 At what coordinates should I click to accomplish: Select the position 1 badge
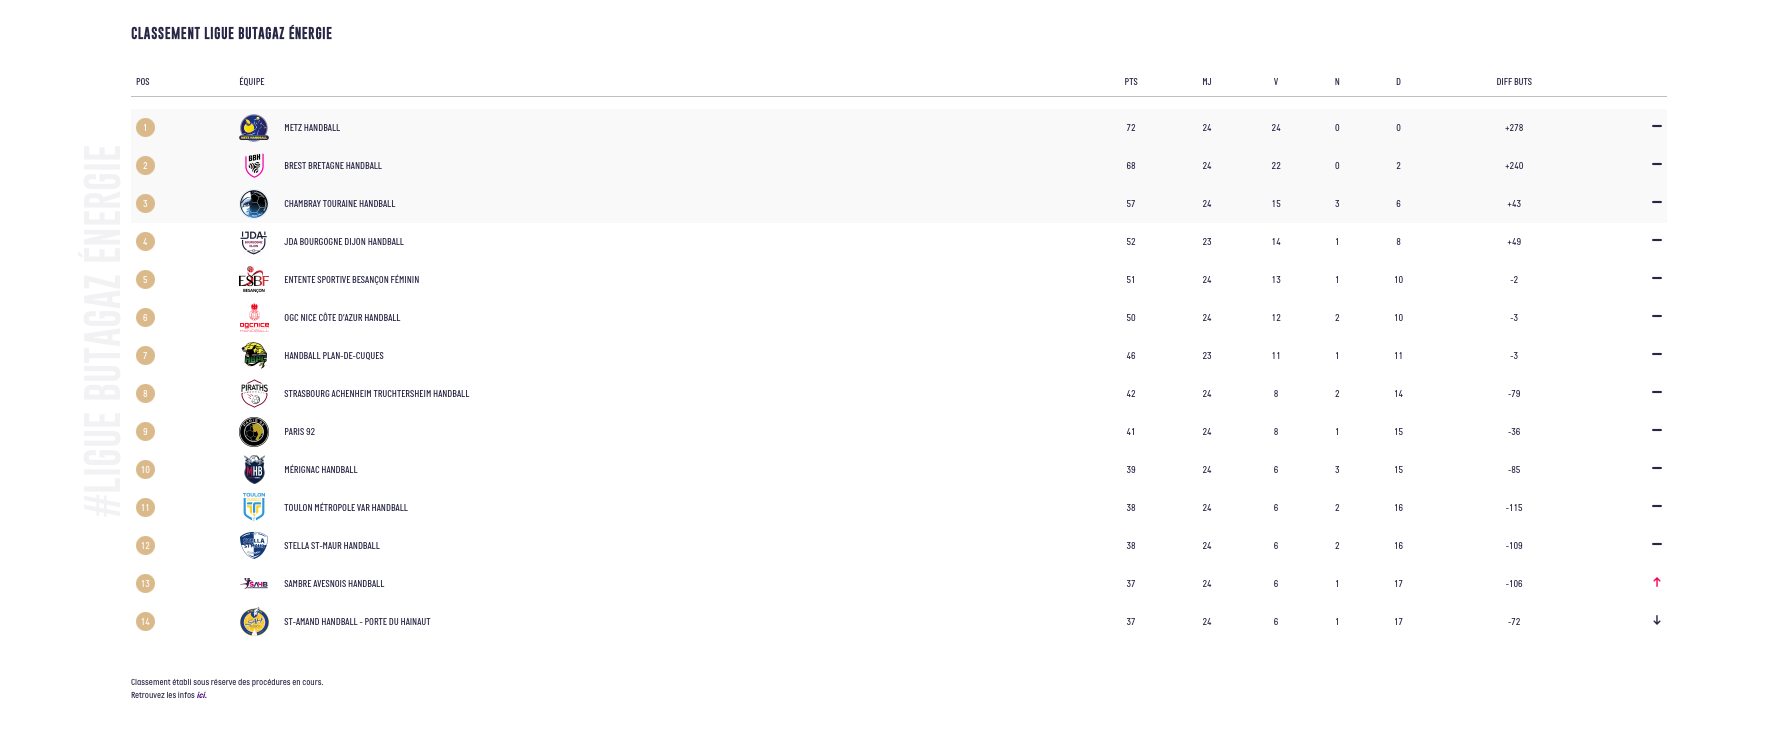pyautogui.click(x=145, y=128)
